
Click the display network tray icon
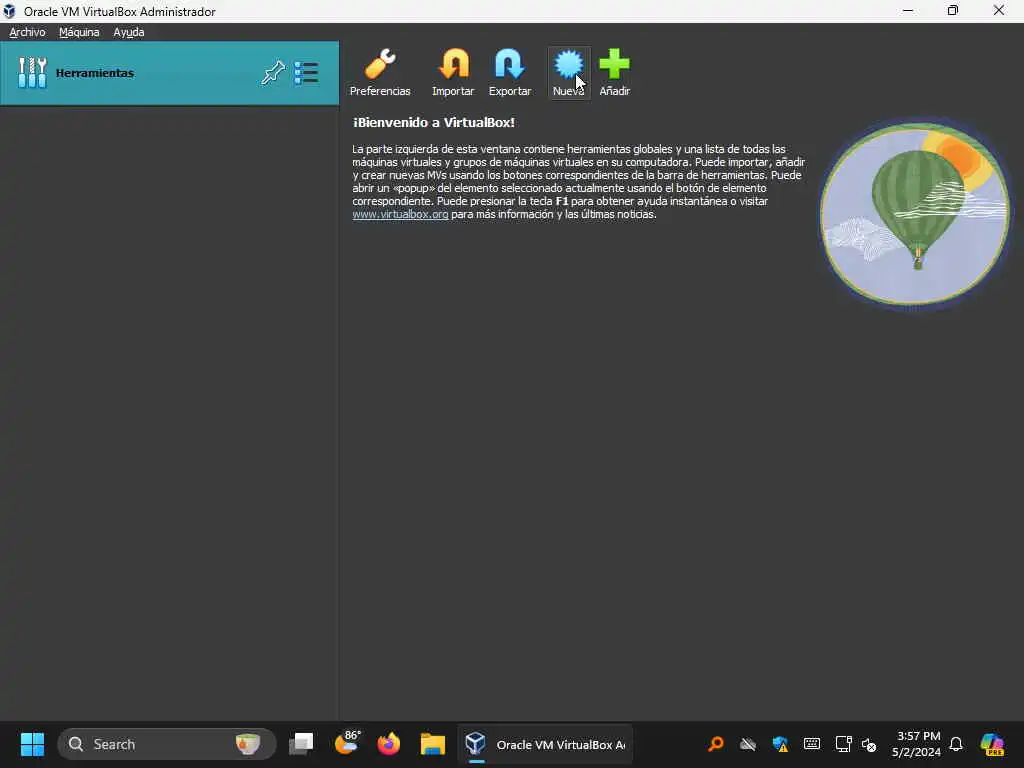point(843,744)
